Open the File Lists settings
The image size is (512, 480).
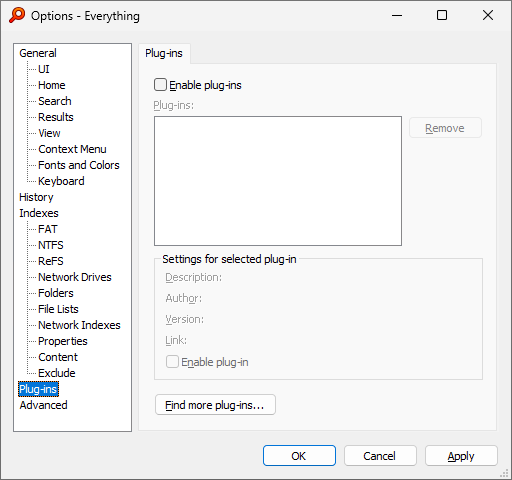point(58,309)
